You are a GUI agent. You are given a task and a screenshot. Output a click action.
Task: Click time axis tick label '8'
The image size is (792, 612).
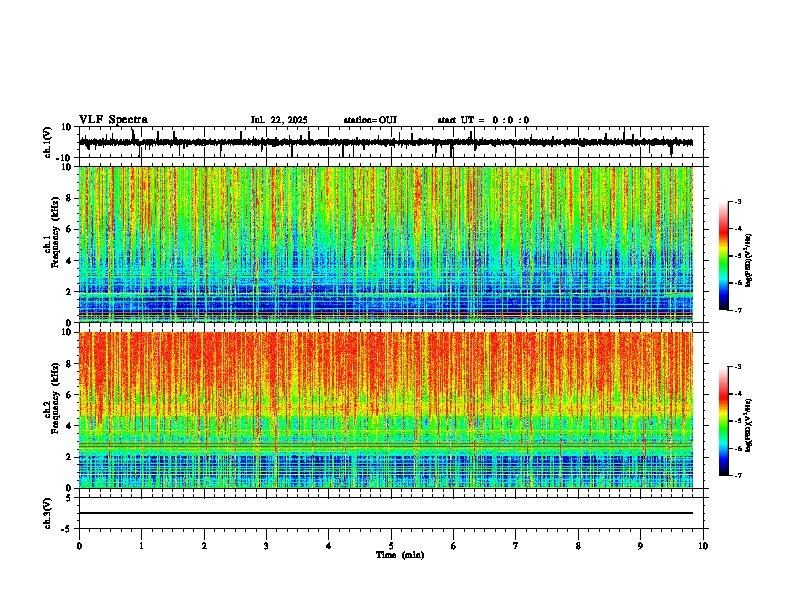pos(578,546)
